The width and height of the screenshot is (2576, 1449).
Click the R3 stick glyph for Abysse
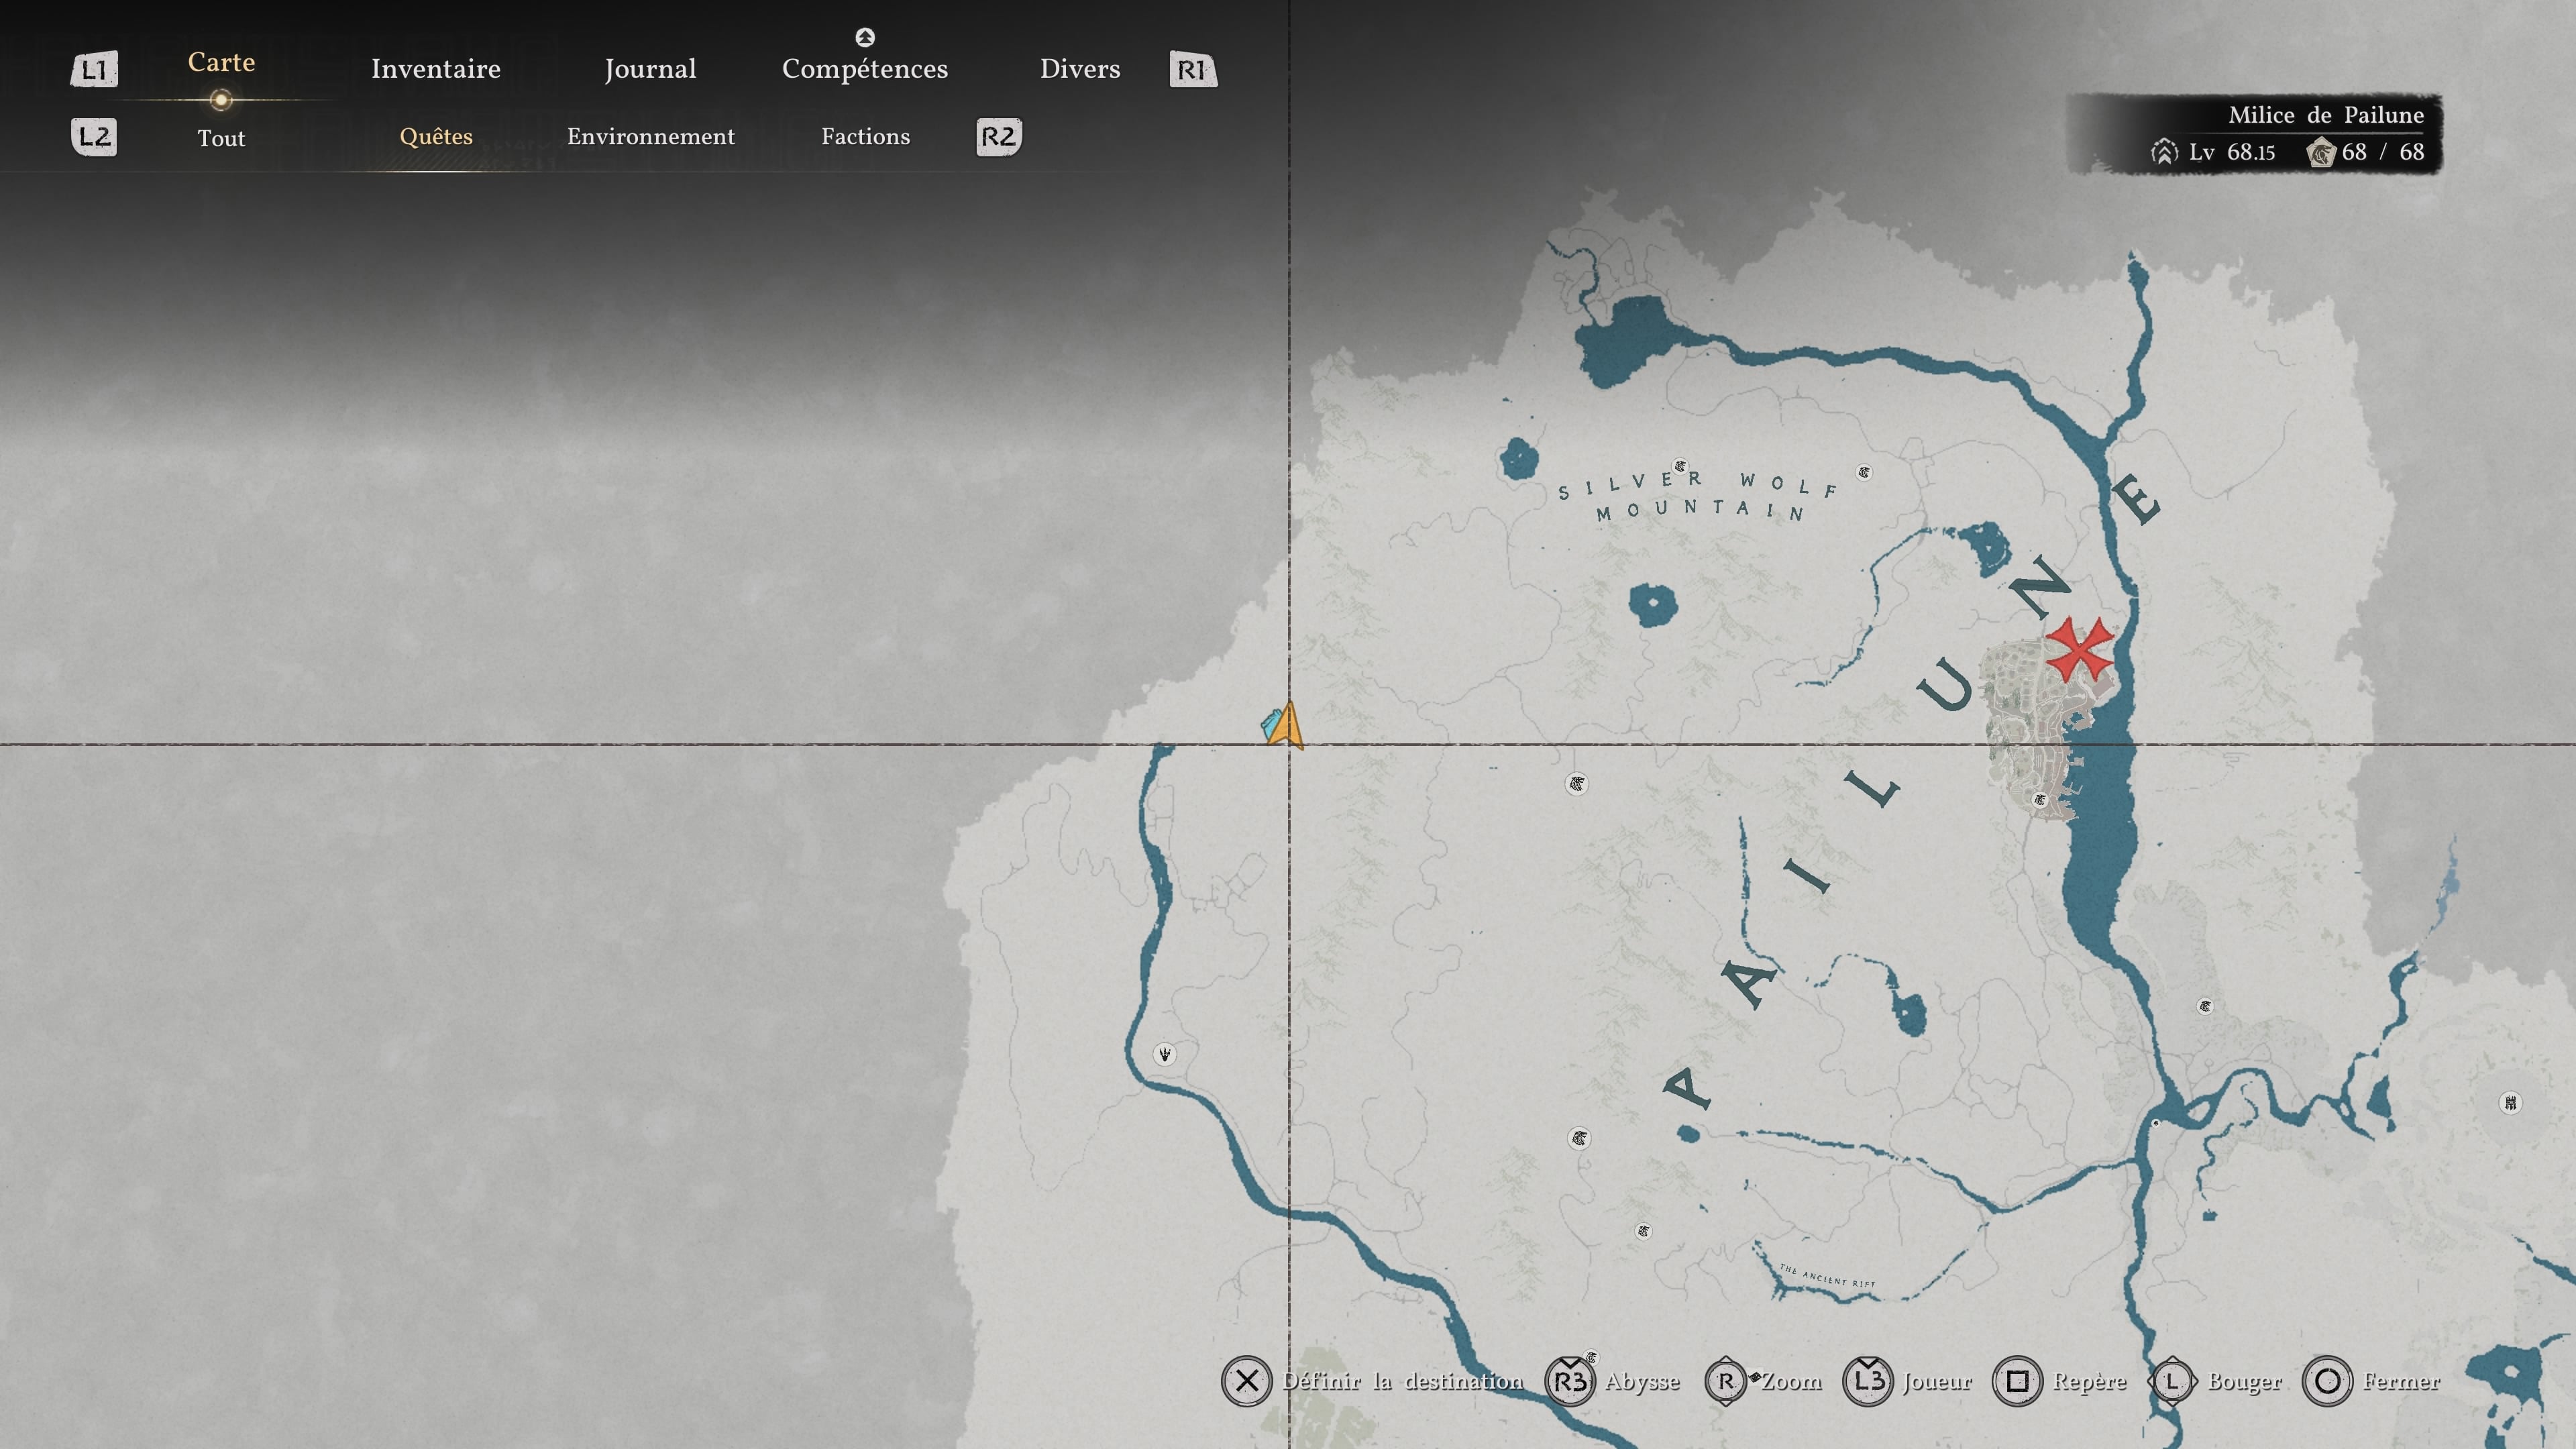(x=1570, y=1381)
